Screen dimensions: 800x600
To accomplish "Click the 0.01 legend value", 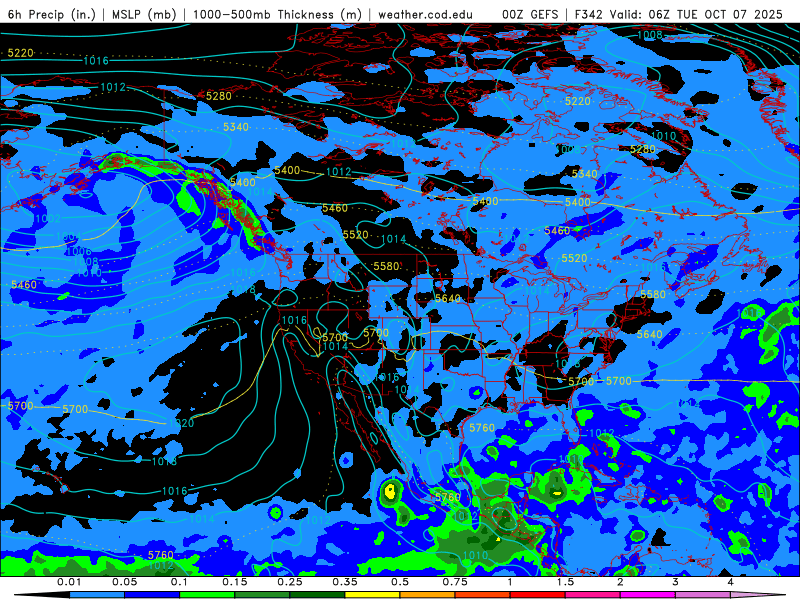I will pos(69,582).
